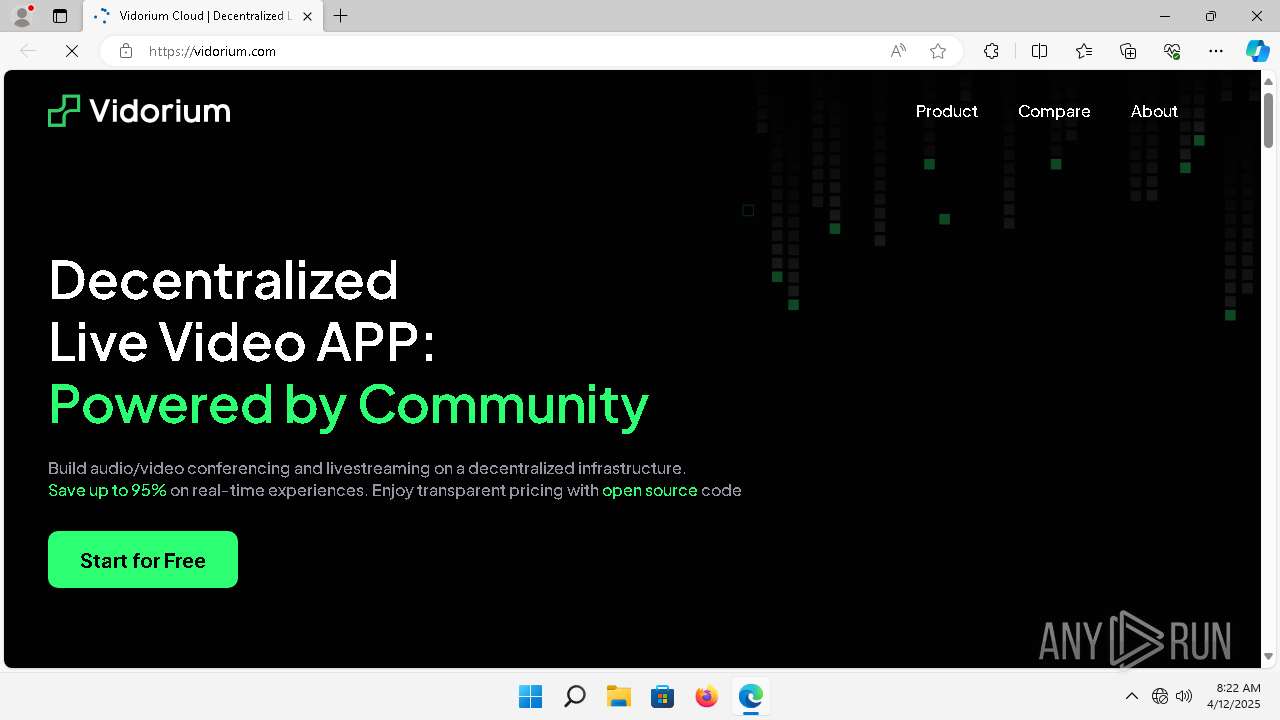
Task: Open Favorites list icon
Action: [x=1084, y=51]
